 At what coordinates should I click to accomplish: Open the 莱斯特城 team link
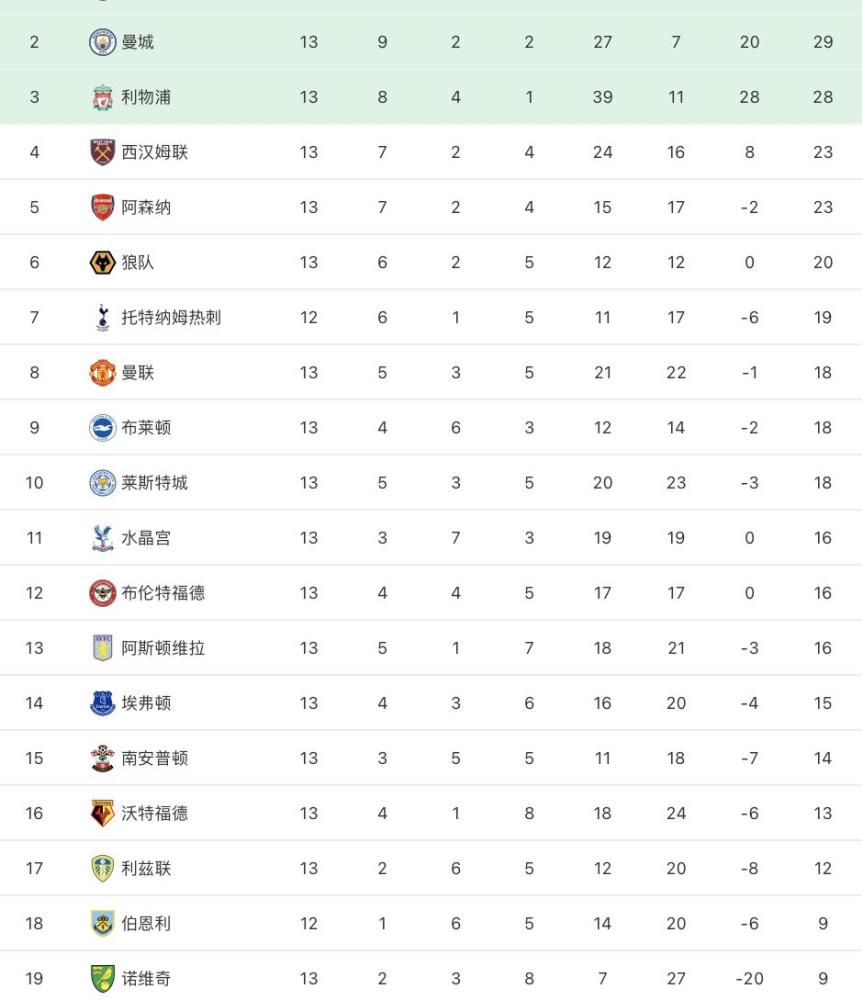pos(155,483)
